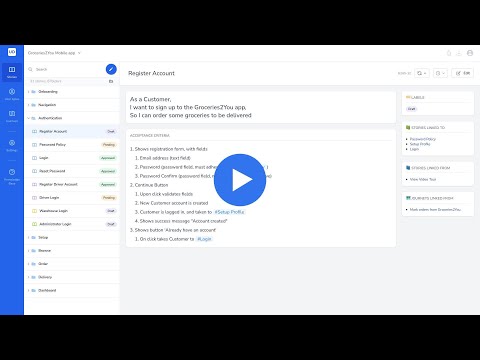This screenshot has width=480, height=360.
Task: Open the #Login link in acceptance criteria
Action: pos(204,239)
